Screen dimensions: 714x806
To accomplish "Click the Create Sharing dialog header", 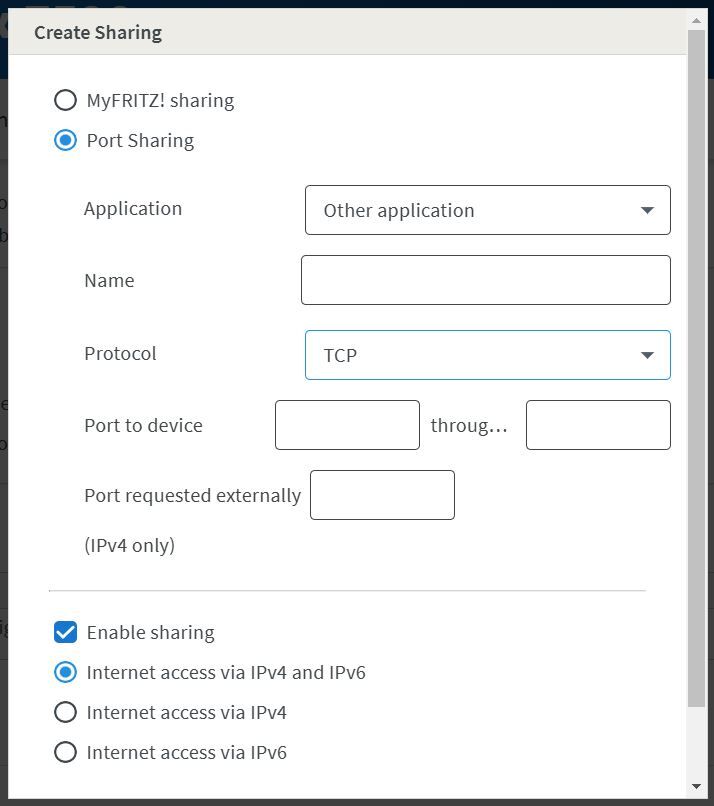I will (x=347, y=32).
